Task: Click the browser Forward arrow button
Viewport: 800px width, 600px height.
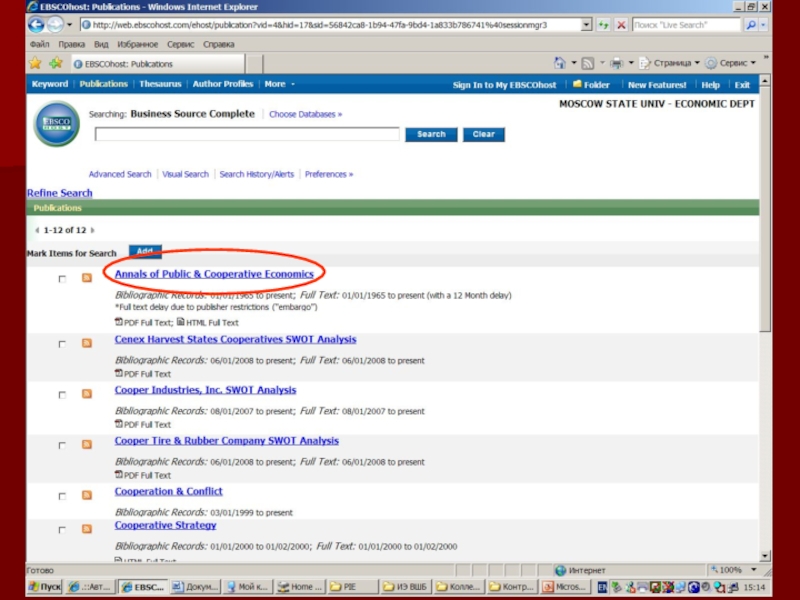Action: [55, 24]
